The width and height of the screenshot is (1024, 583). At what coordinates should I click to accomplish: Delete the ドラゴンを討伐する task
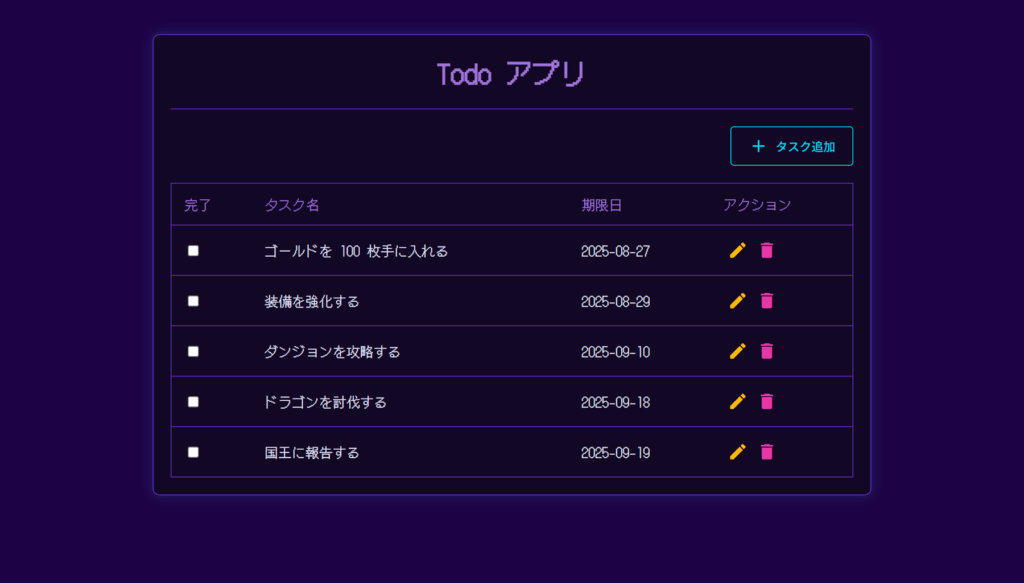point(767,402)
